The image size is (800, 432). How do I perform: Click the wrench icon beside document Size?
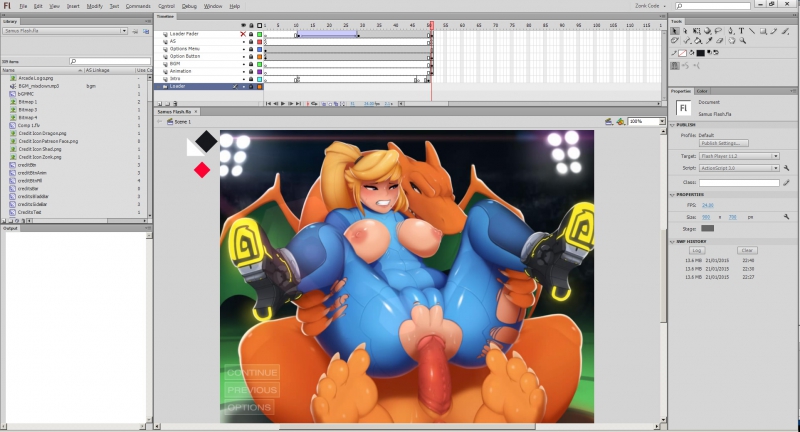(x=786, y=217)
